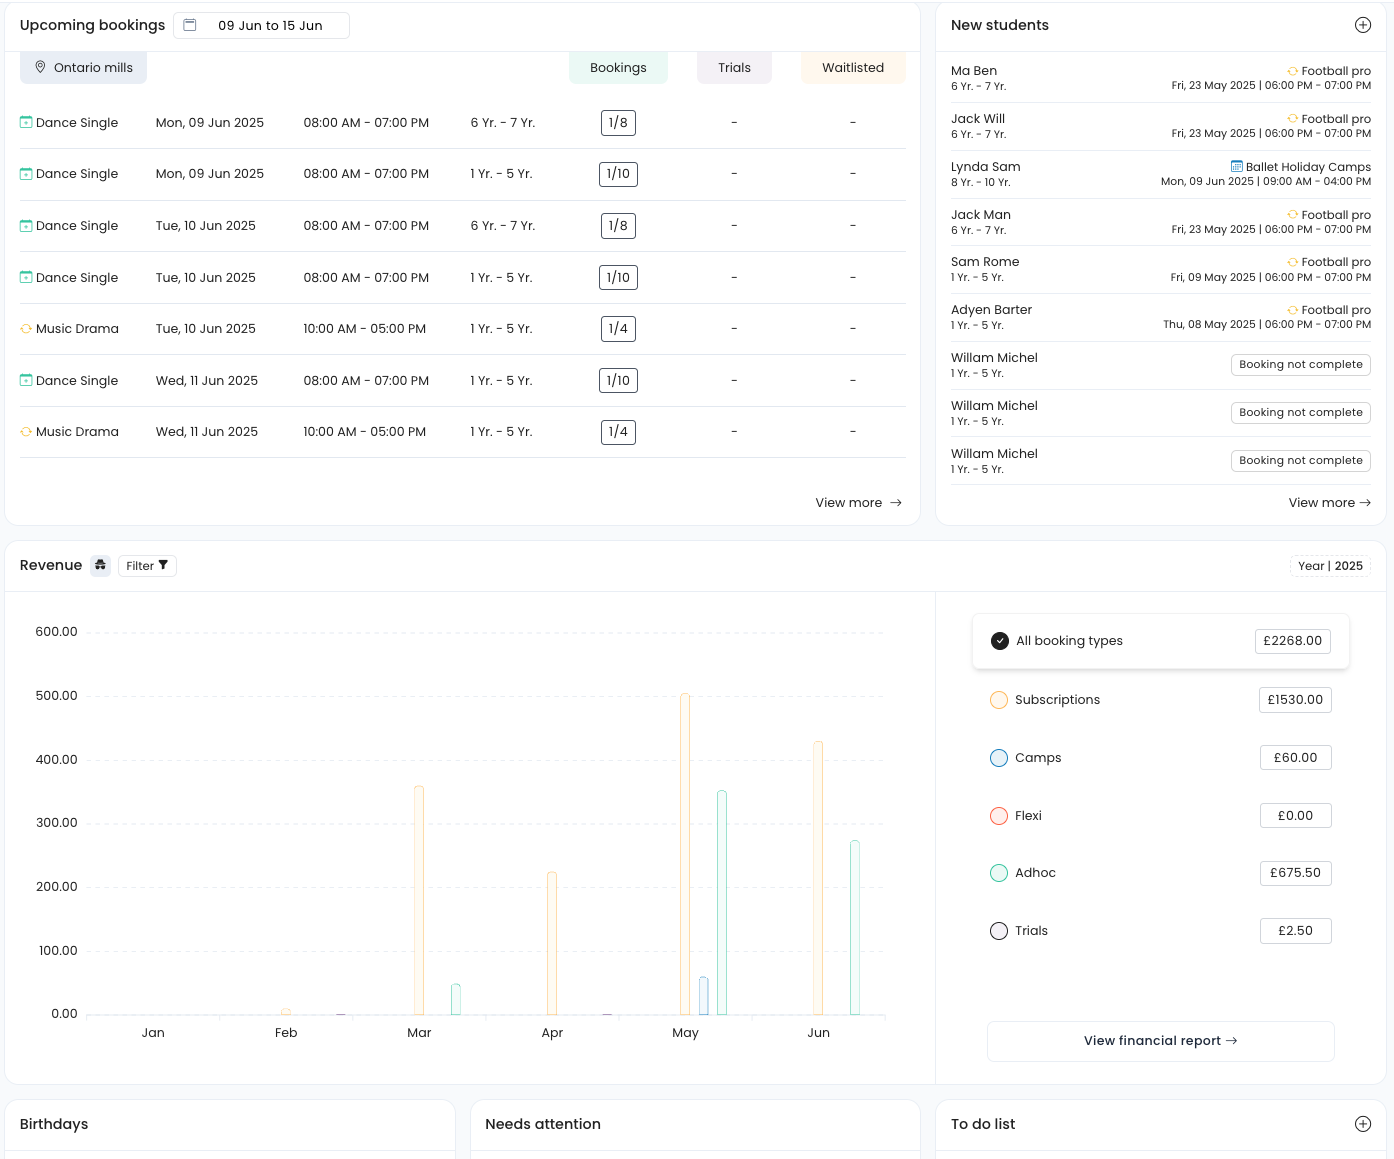Image resolution: width=1394 pixels, height=1159 pixels.
Task: Click the Bookings column tab
Action: (x=618, y=68)
